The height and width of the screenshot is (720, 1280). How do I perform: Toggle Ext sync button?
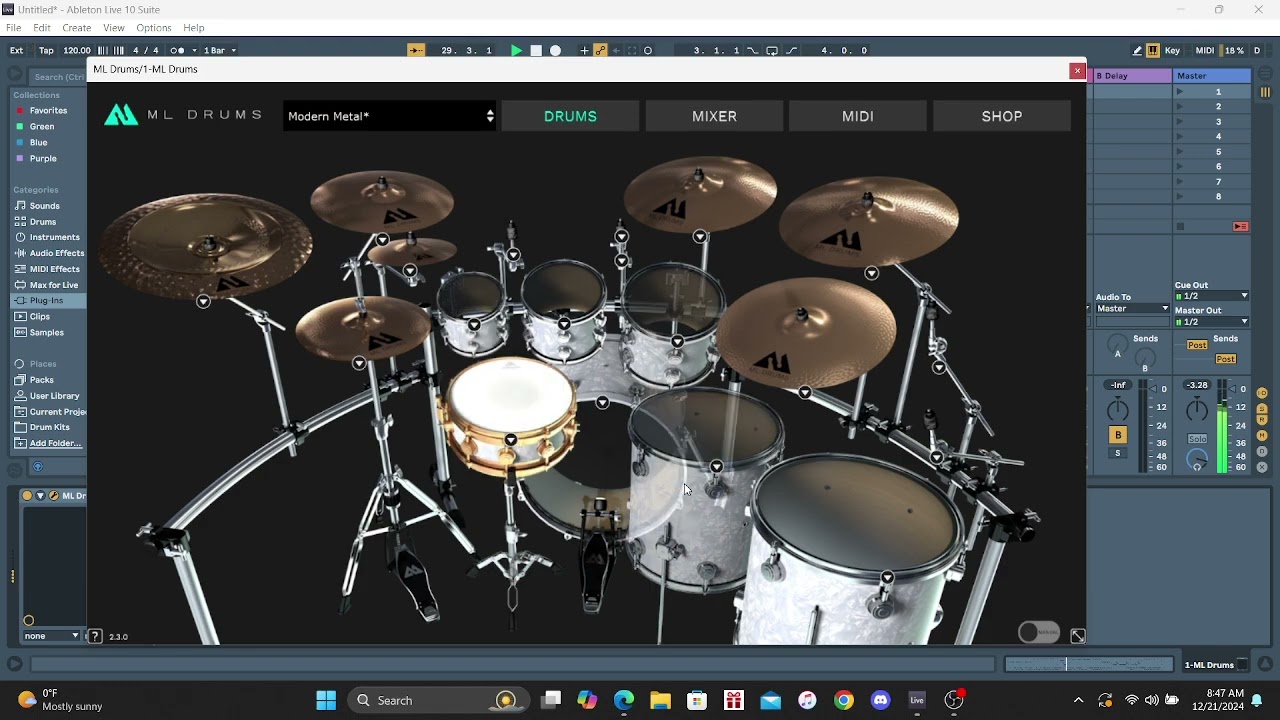pyautogui.click(x=17, y=50)
